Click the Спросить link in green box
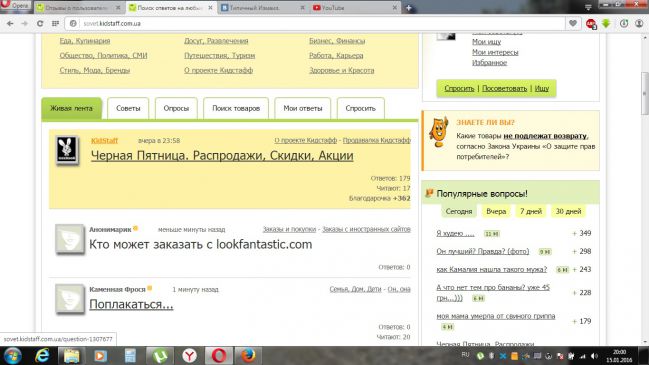 (x=459, y=88)
